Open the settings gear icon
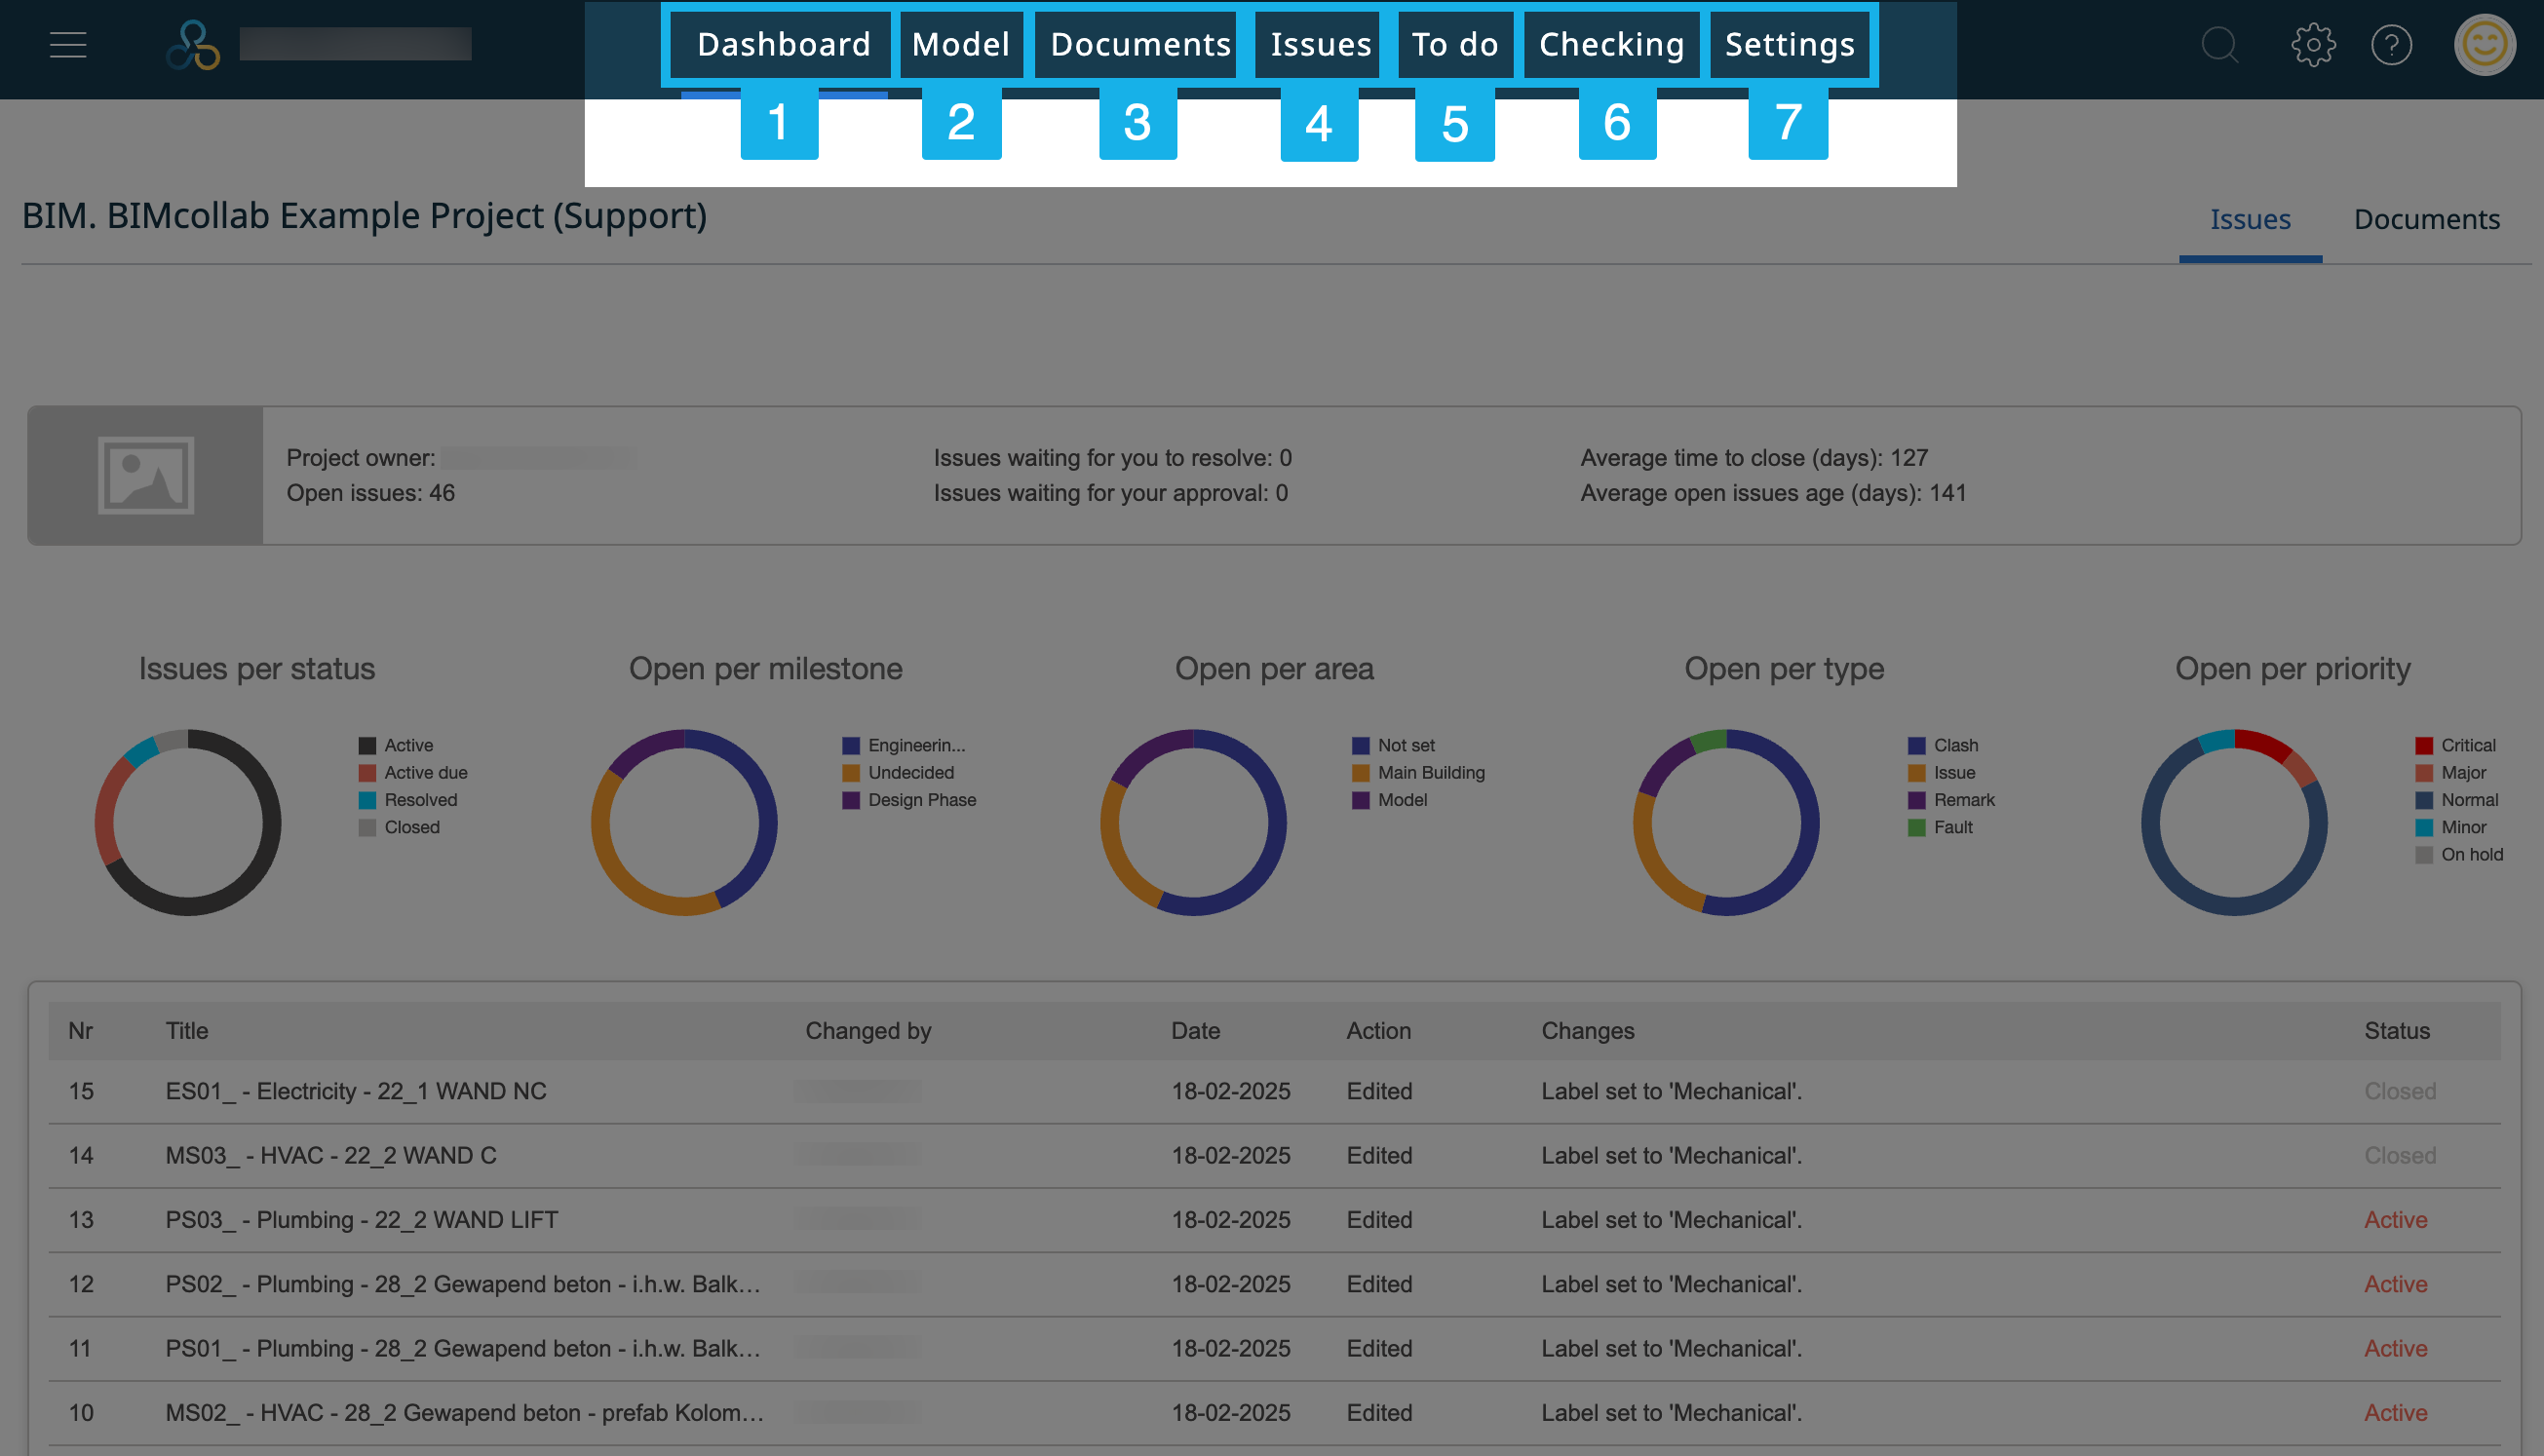The height and width of the screenshot is (1456, 2544). 2313,45
